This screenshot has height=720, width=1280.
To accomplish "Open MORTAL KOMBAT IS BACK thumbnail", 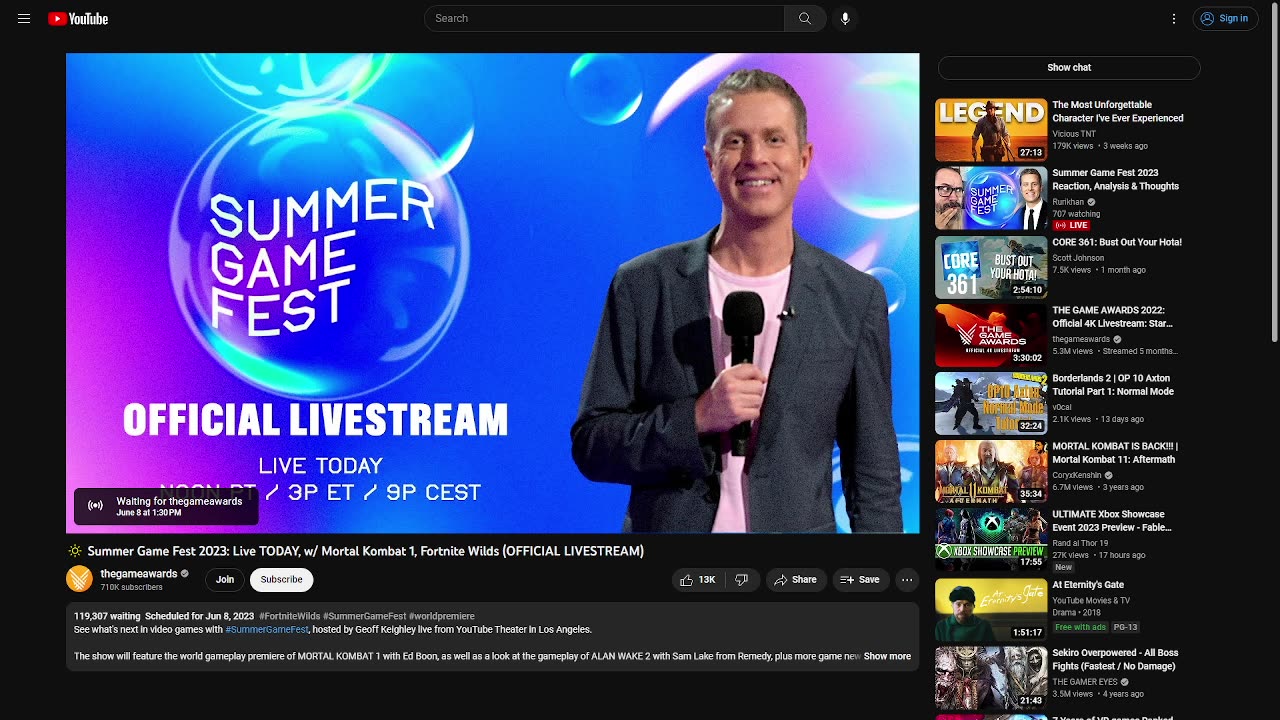I will pos(991,471).
